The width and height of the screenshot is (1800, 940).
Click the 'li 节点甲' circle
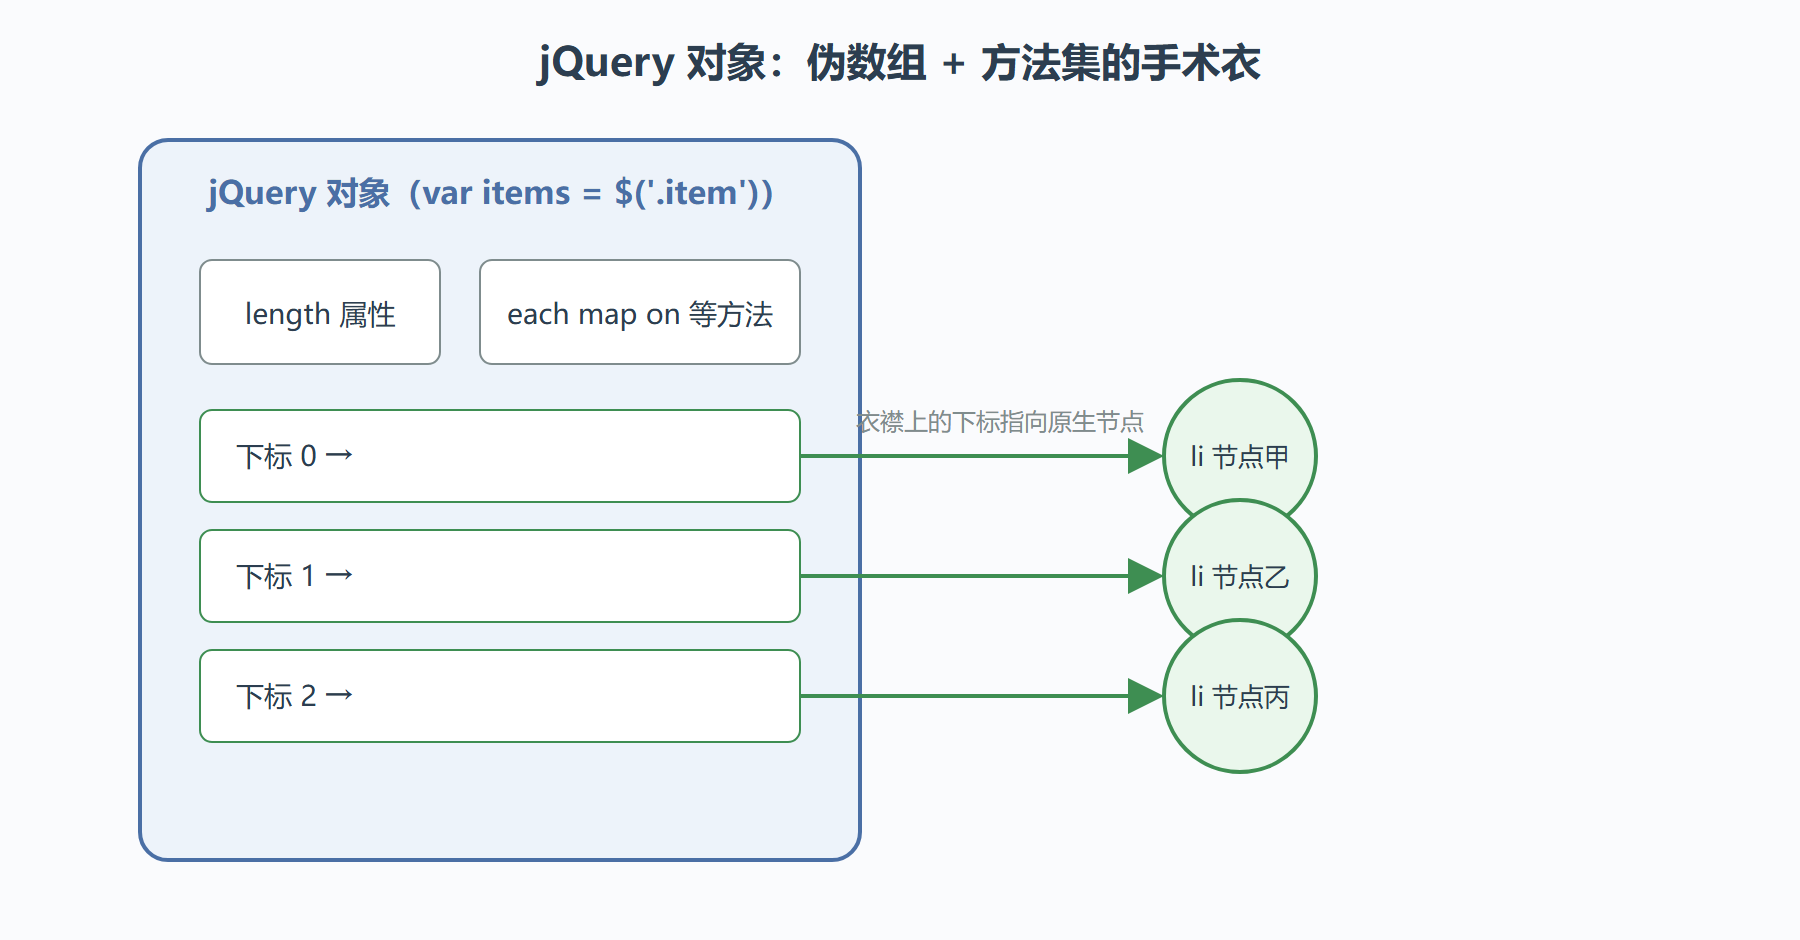[1240, 456]
